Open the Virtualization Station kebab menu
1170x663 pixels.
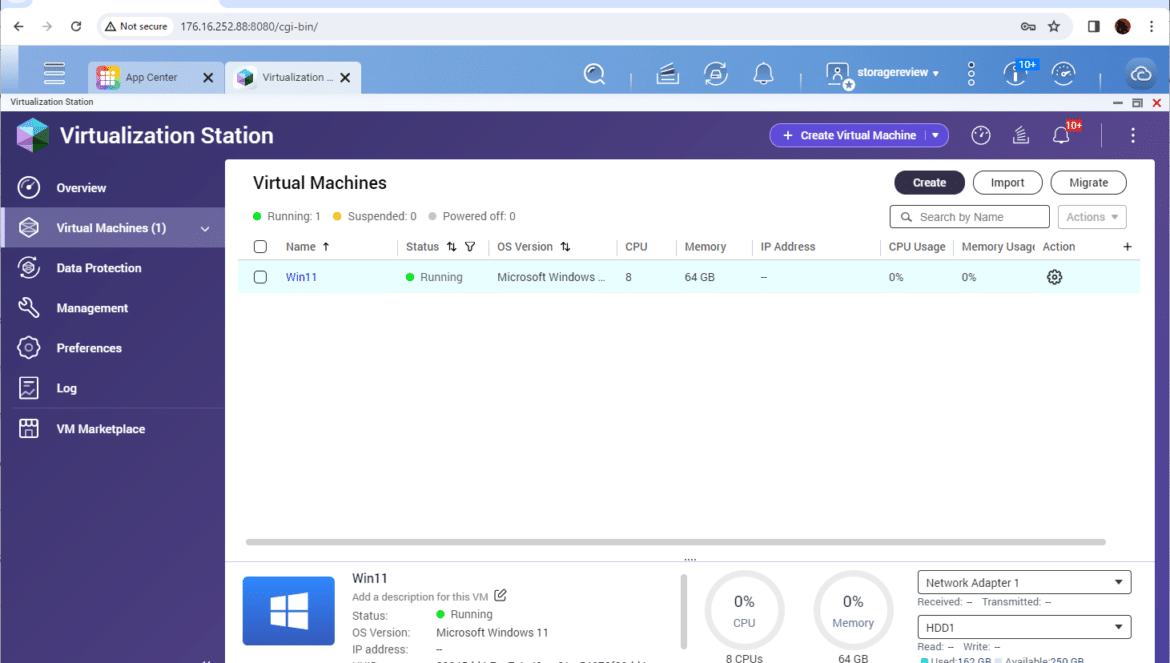point(1133,135)
